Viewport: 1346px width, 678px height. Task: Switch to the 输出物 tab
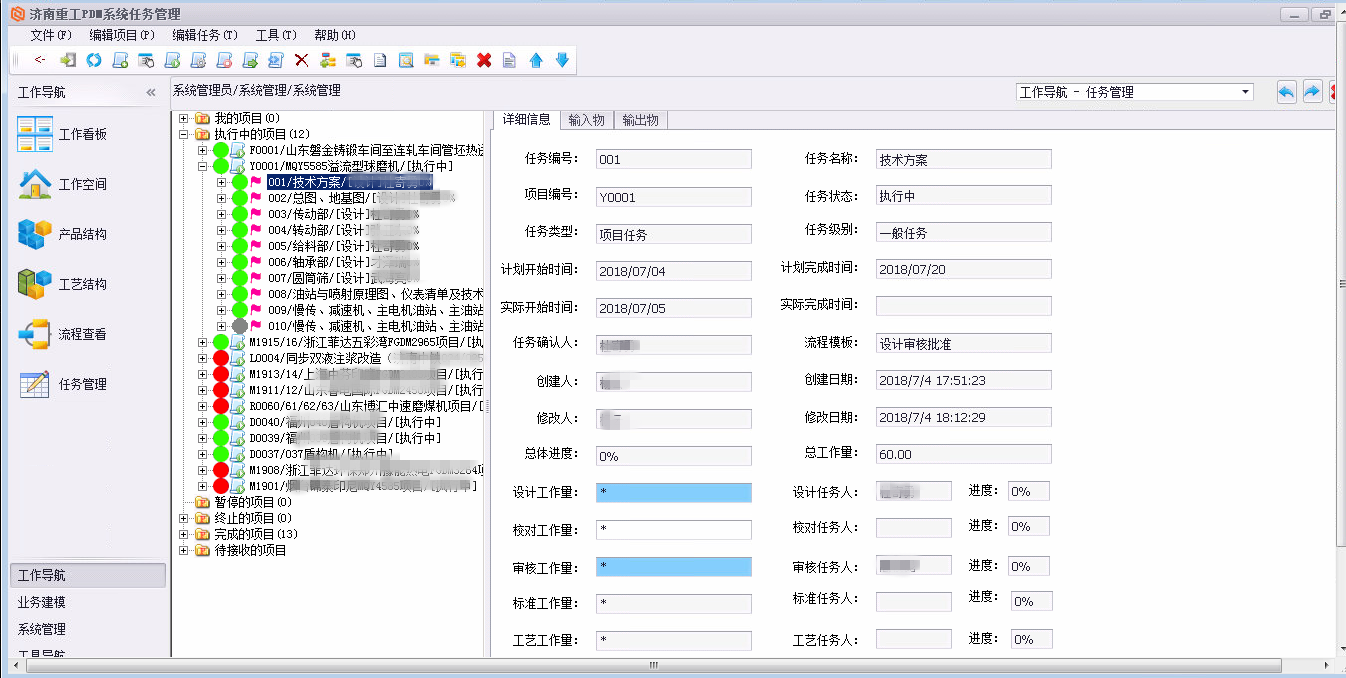(640, 120)
